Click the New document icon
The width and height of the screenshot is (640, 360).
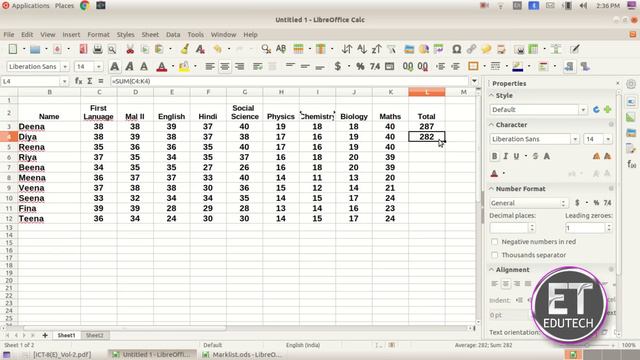click(x=13, y=49)
